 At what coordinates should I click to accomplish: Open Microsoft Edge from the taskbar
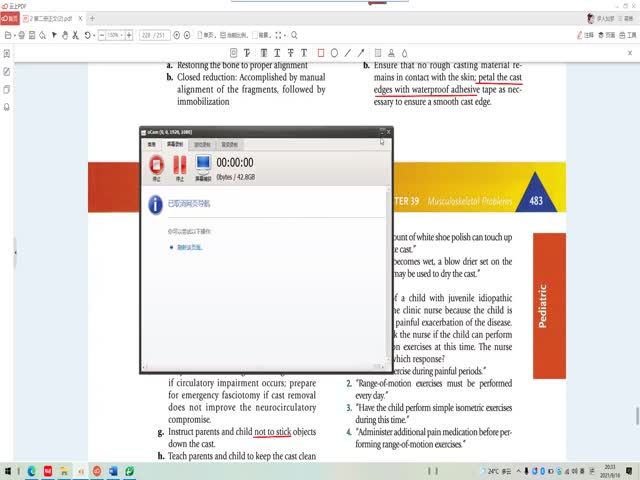pos(31,471)
